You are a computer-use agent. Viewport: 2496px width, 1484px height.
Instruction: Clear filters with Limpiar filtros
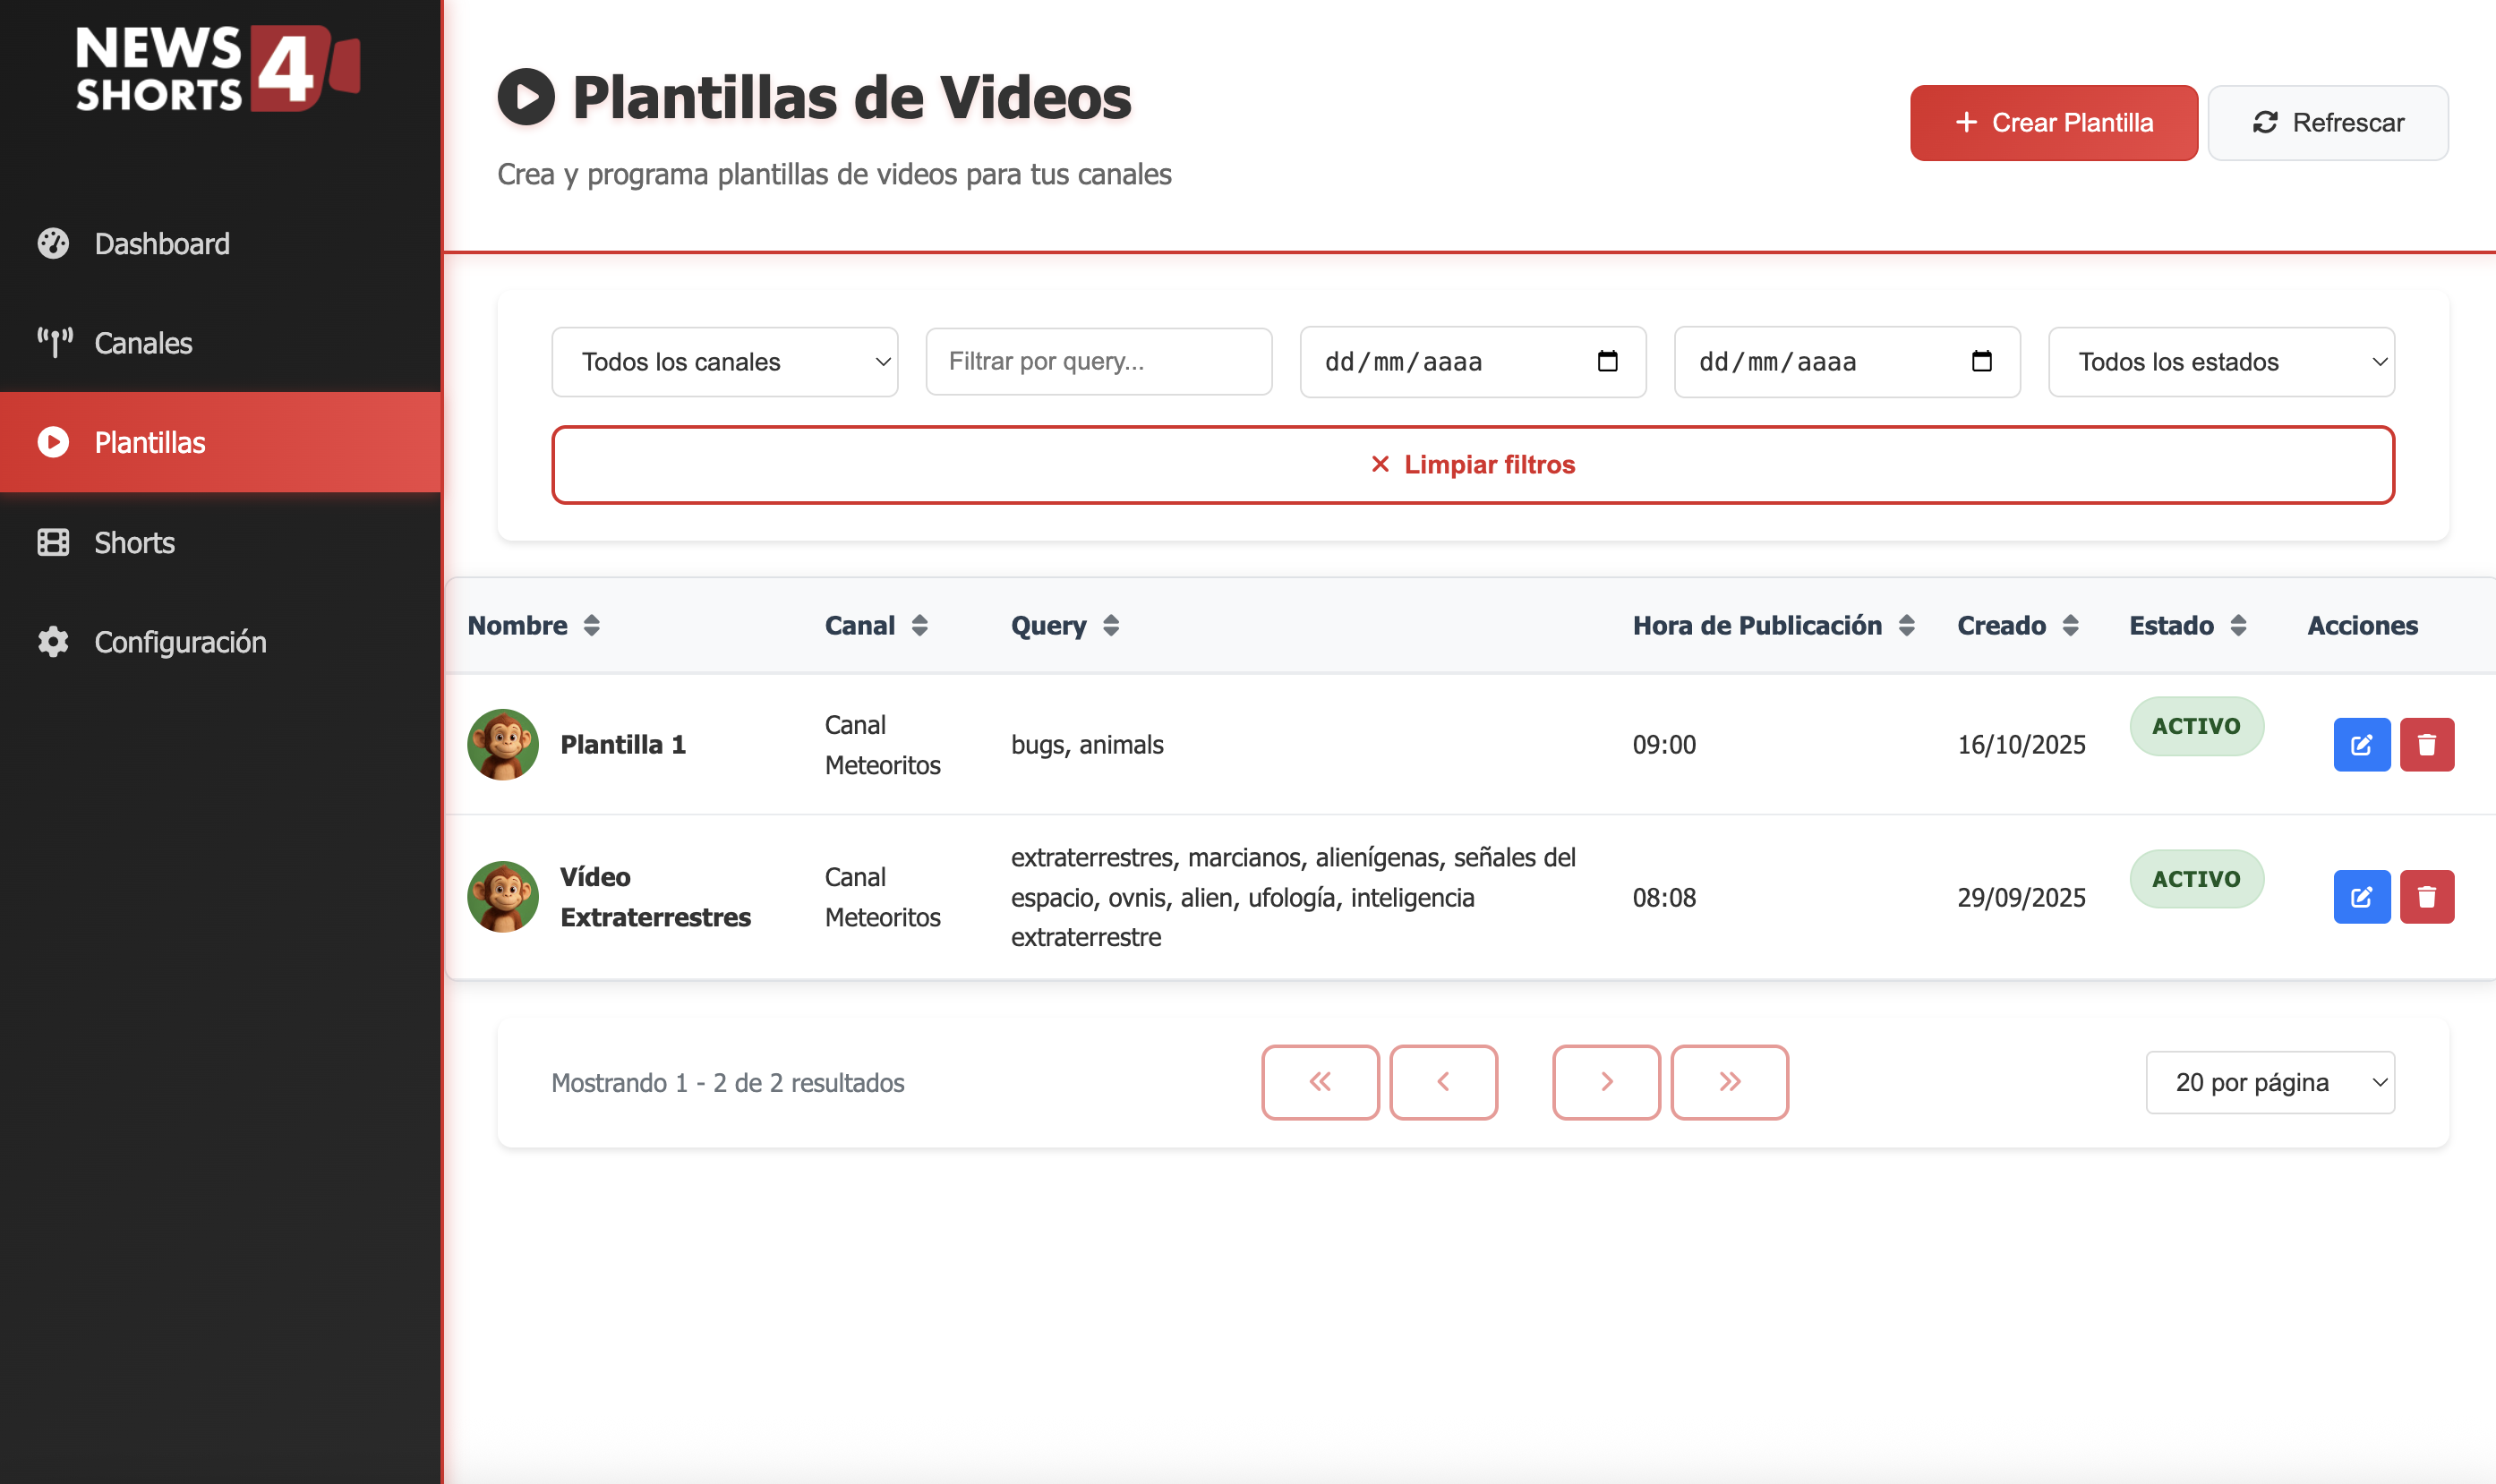point(1472,464)
